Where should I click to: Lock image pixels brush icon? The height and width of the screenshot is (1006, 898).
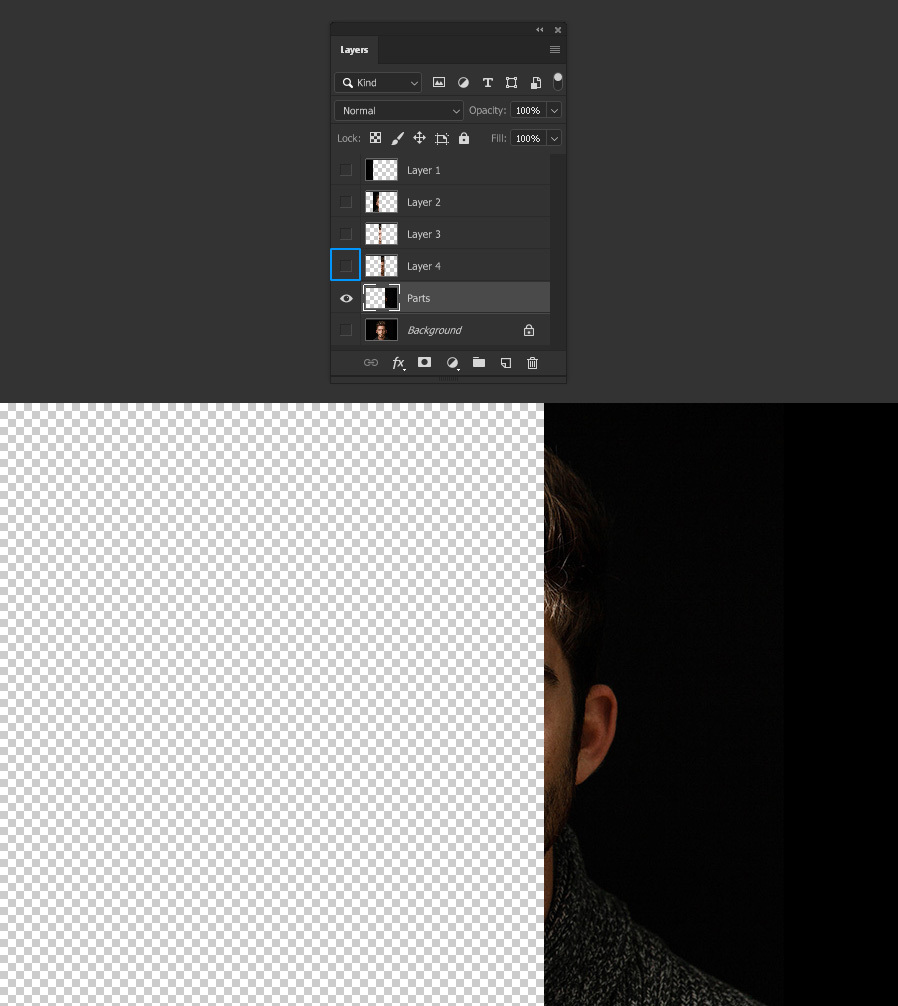(398, 138)
